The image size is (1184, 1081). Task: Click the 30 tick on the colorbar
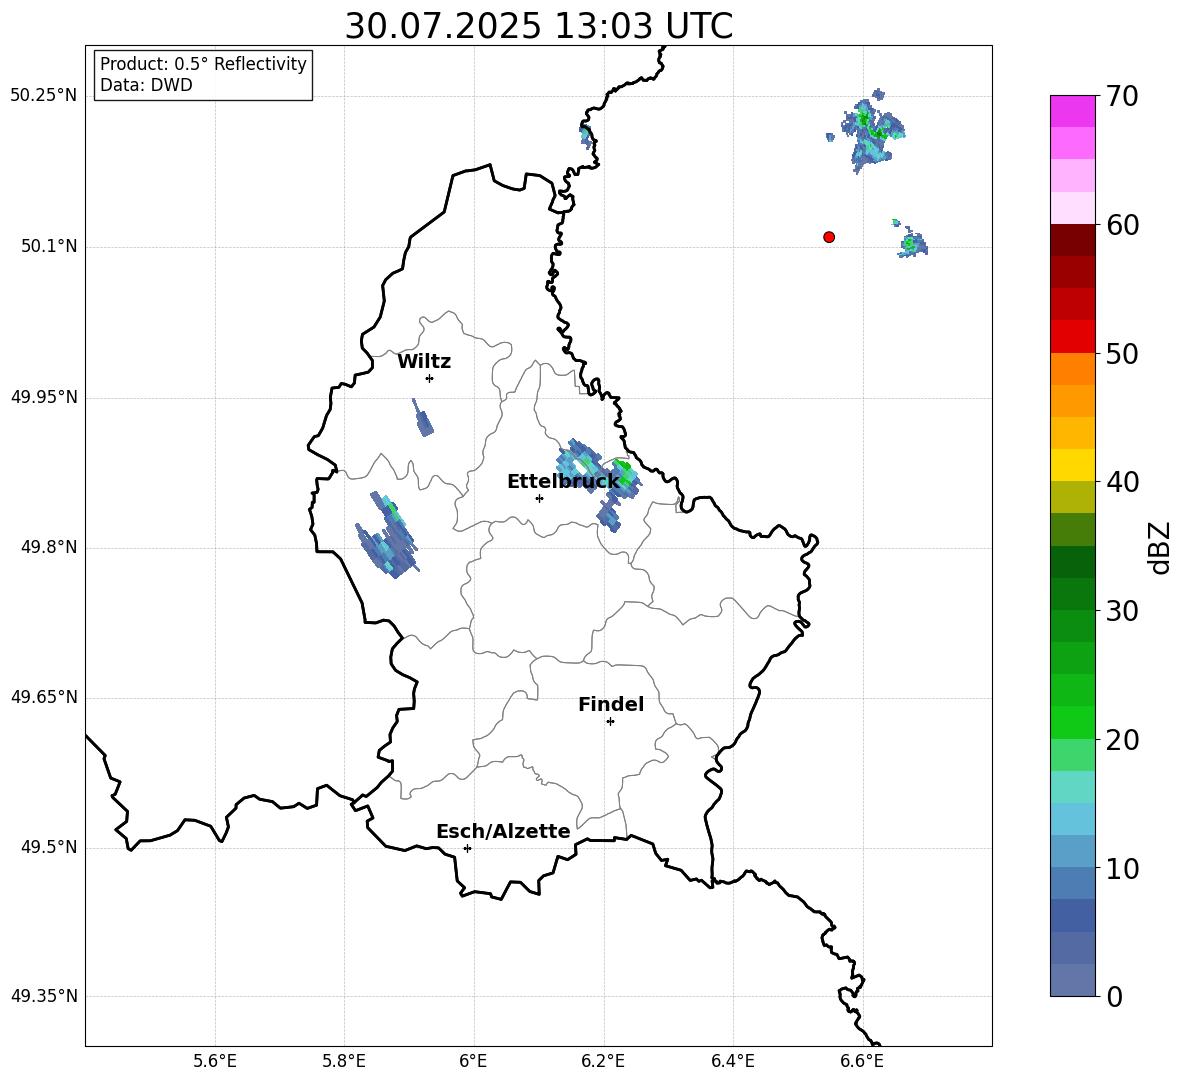click(x=1122, y=611)
